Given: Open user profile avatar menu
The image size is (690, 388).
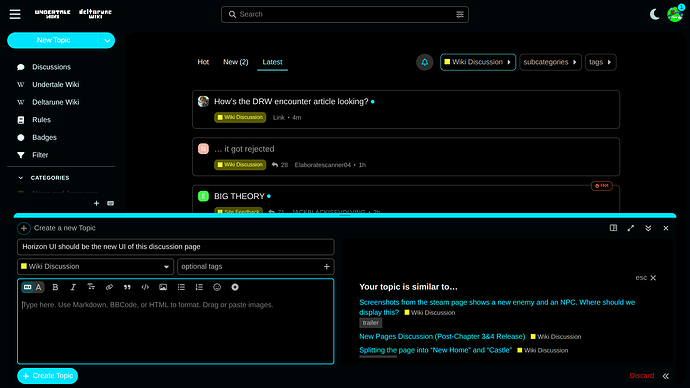Looking at the screenshot, I should coord(675,14).
